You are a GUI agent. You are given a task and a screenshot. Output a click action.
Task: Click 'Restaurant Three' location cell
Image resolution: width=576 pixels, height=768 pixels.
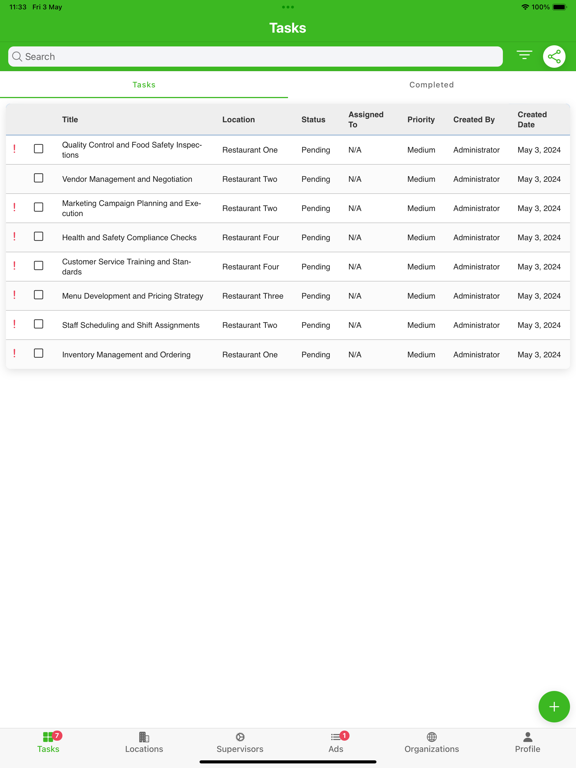[x=253, y=296]
